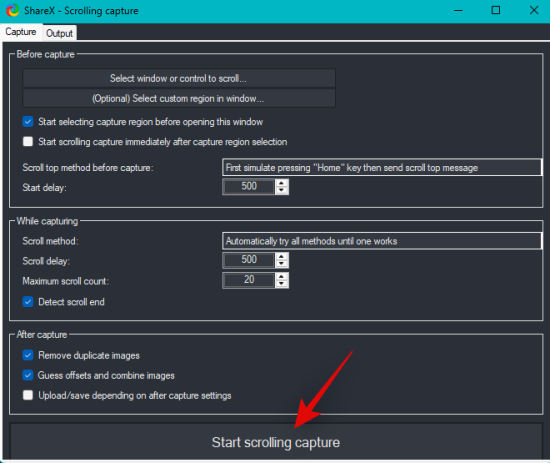Click the Start delay value field
Image resolution: width=550 pixels, height=463 pixels.
click(x=248, y=186)
